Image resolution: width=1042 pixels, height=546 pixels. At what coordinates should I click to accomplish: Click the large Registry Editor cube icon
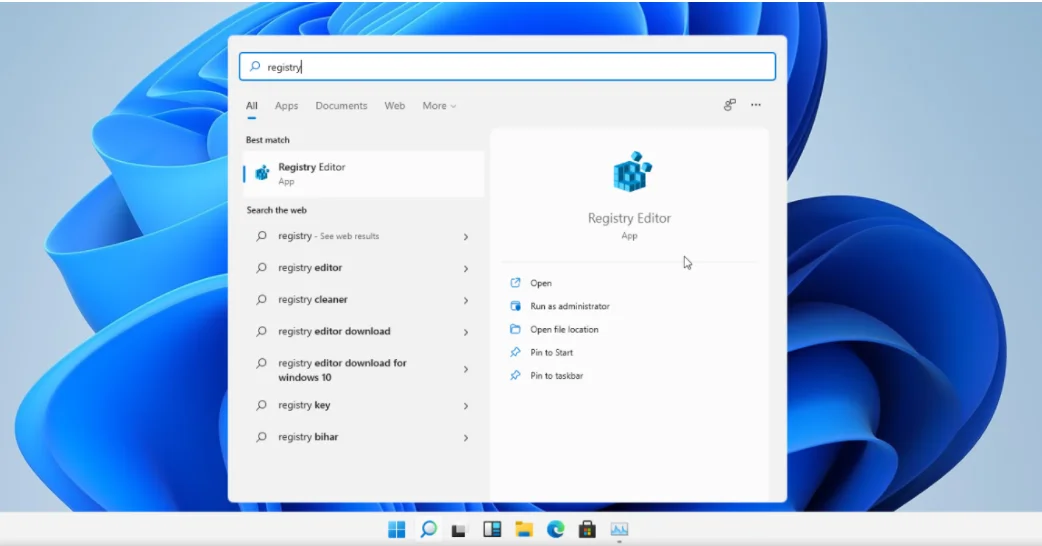point(629,173)
